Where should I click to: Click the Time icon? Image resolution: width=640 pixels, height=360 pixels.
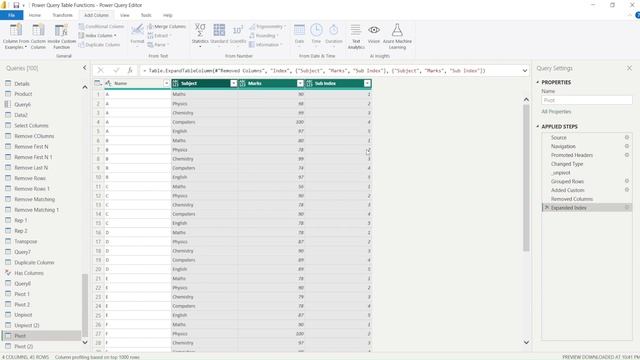click(x=316, y=30)
